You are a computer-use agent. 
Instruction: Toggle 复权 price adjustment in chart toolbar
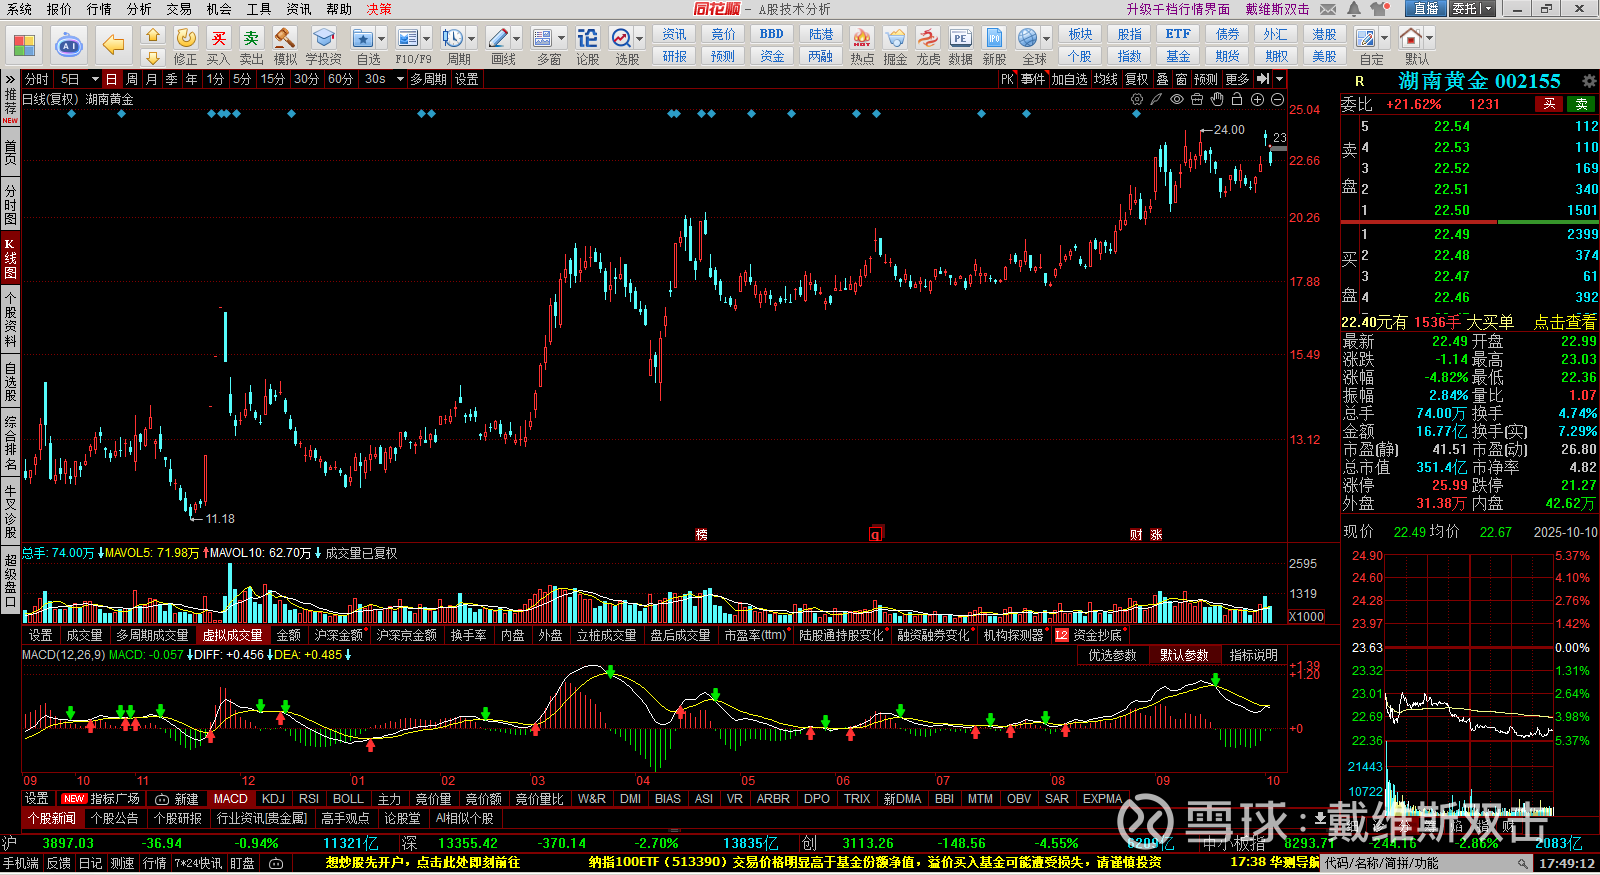click(1136, 79)
